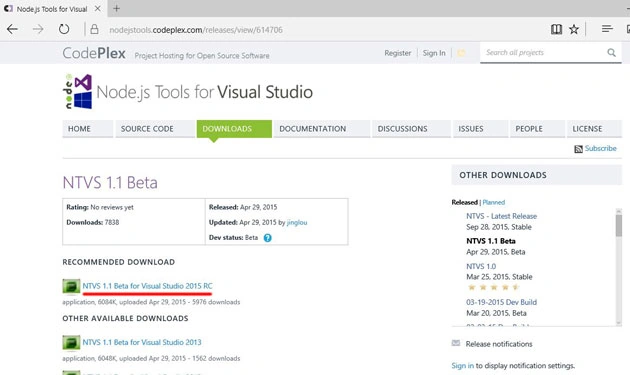Click the Dev status help icon
Viewport: 630px width, 375px height.
[x=268, y=238]
